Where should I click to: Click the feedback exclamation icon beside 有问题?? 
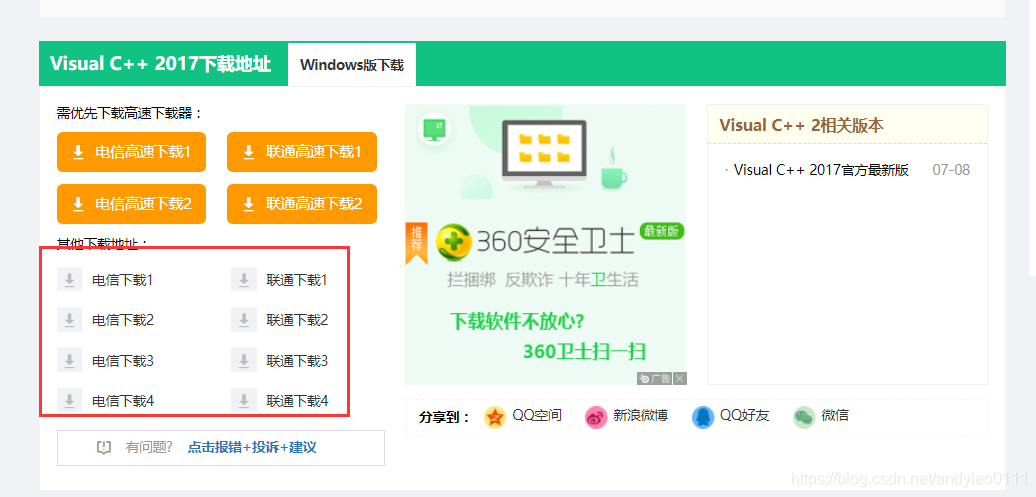coord(104,447)
